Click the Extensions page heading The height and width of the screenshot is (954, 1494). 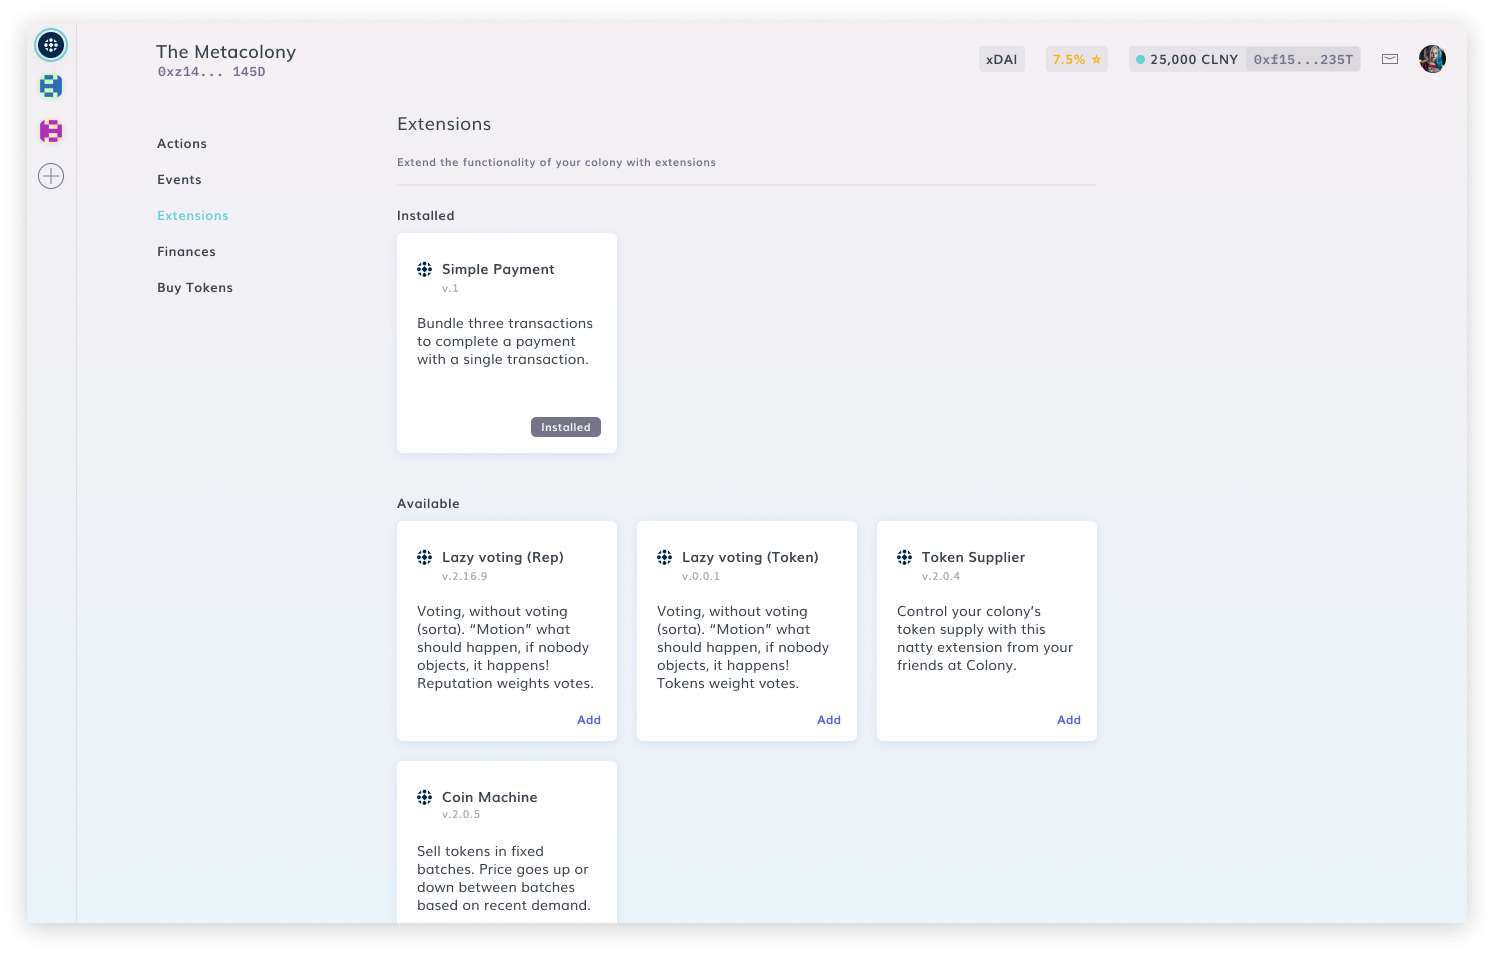tap(444, 124)
